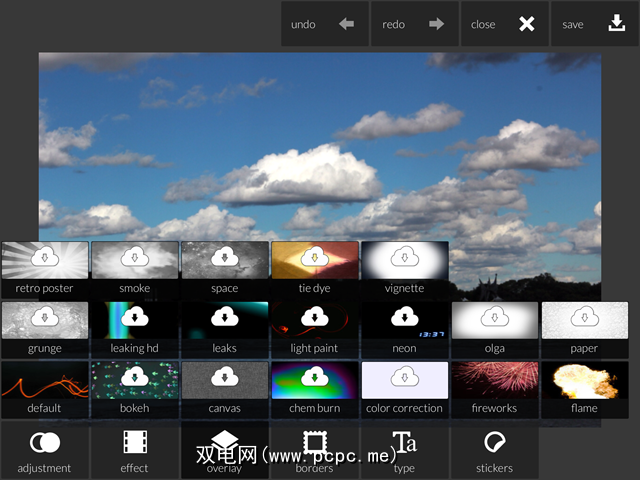Select the light paint overlay

314,327
